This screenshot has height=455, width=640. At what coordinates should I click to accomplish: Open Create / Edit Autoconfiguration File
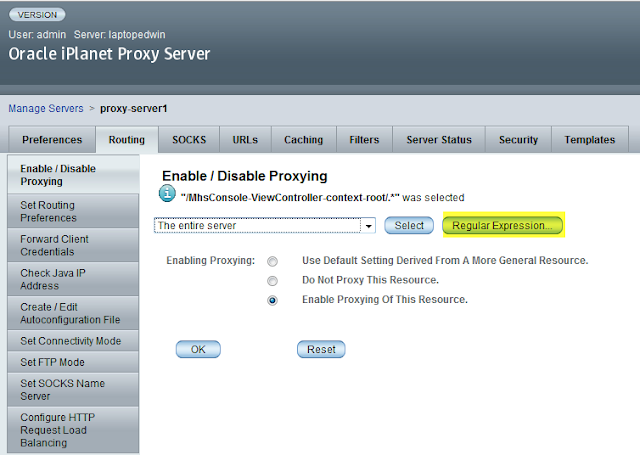[x=73, y=313]
